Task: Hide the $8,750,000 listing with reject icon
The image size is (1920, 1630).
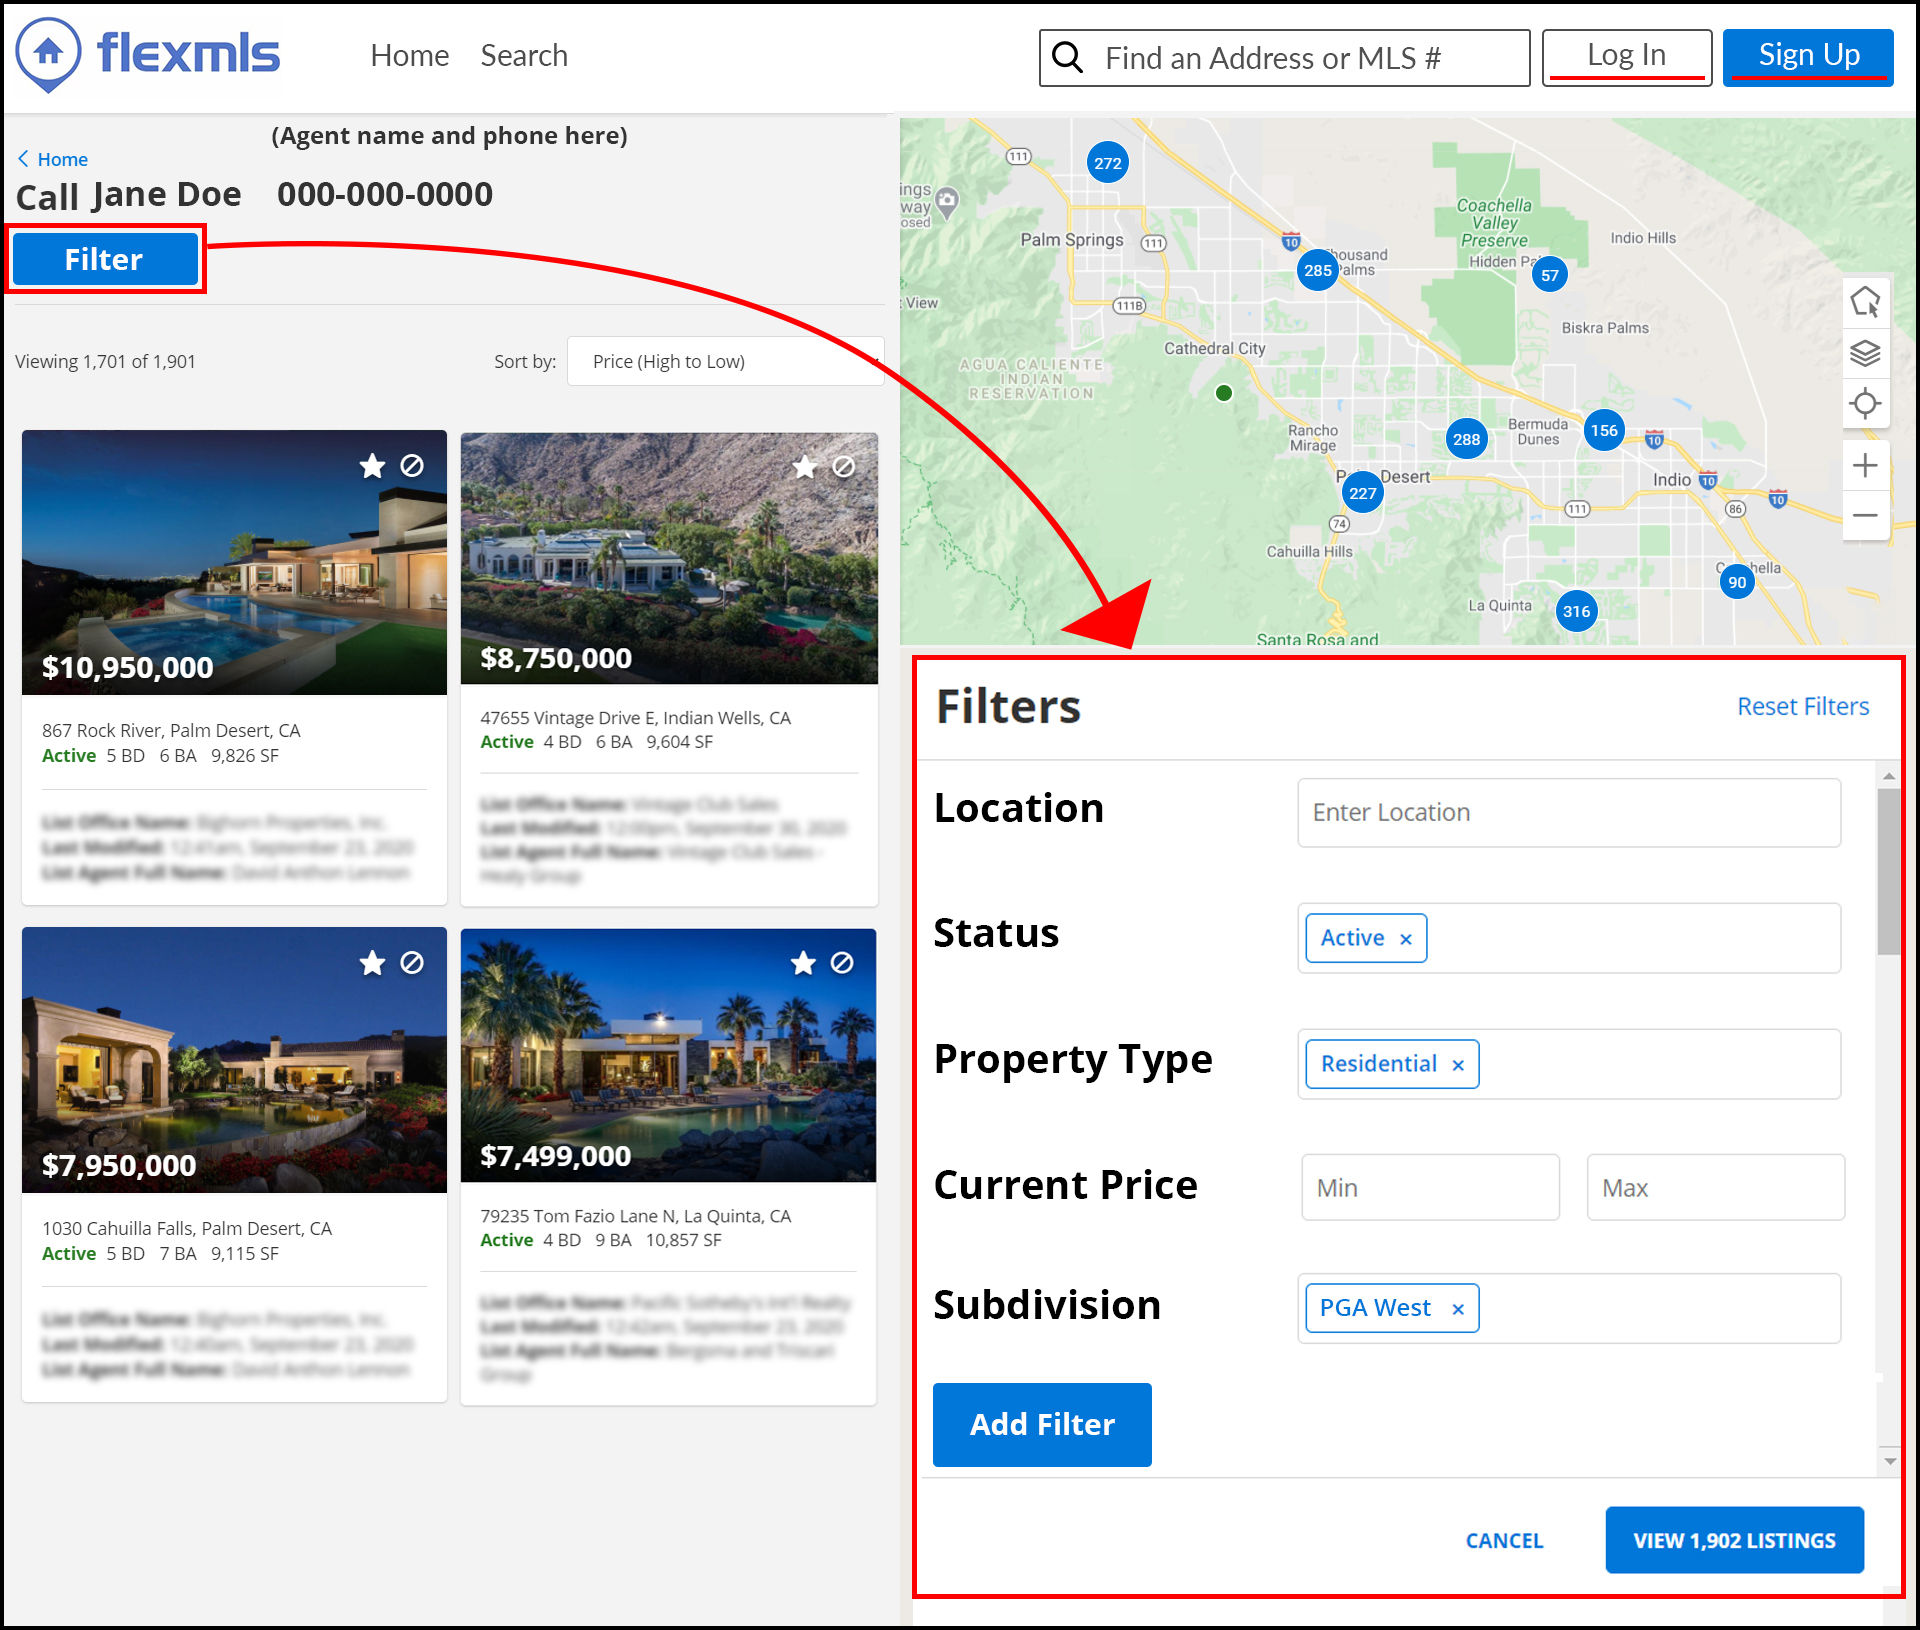Action: point(844,467)
